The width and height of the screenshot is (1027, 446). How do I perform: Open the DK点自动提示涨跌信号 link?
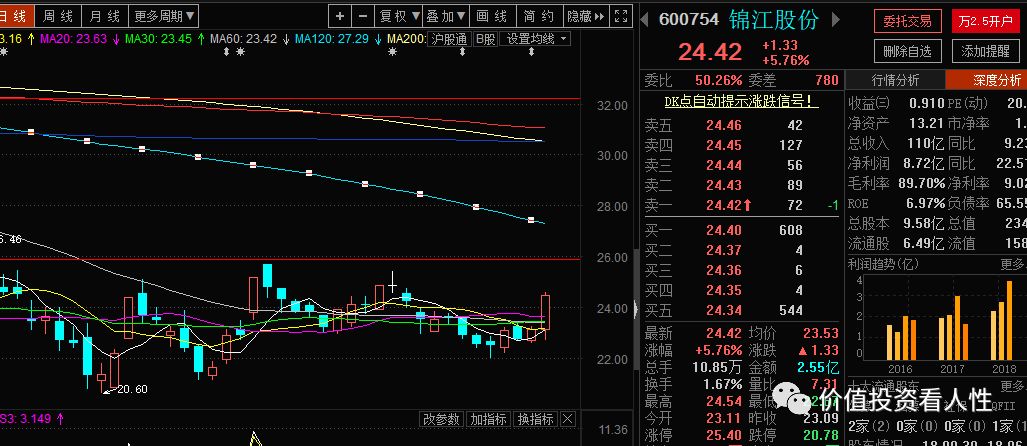pyautogui.click(x=741, y=102)
